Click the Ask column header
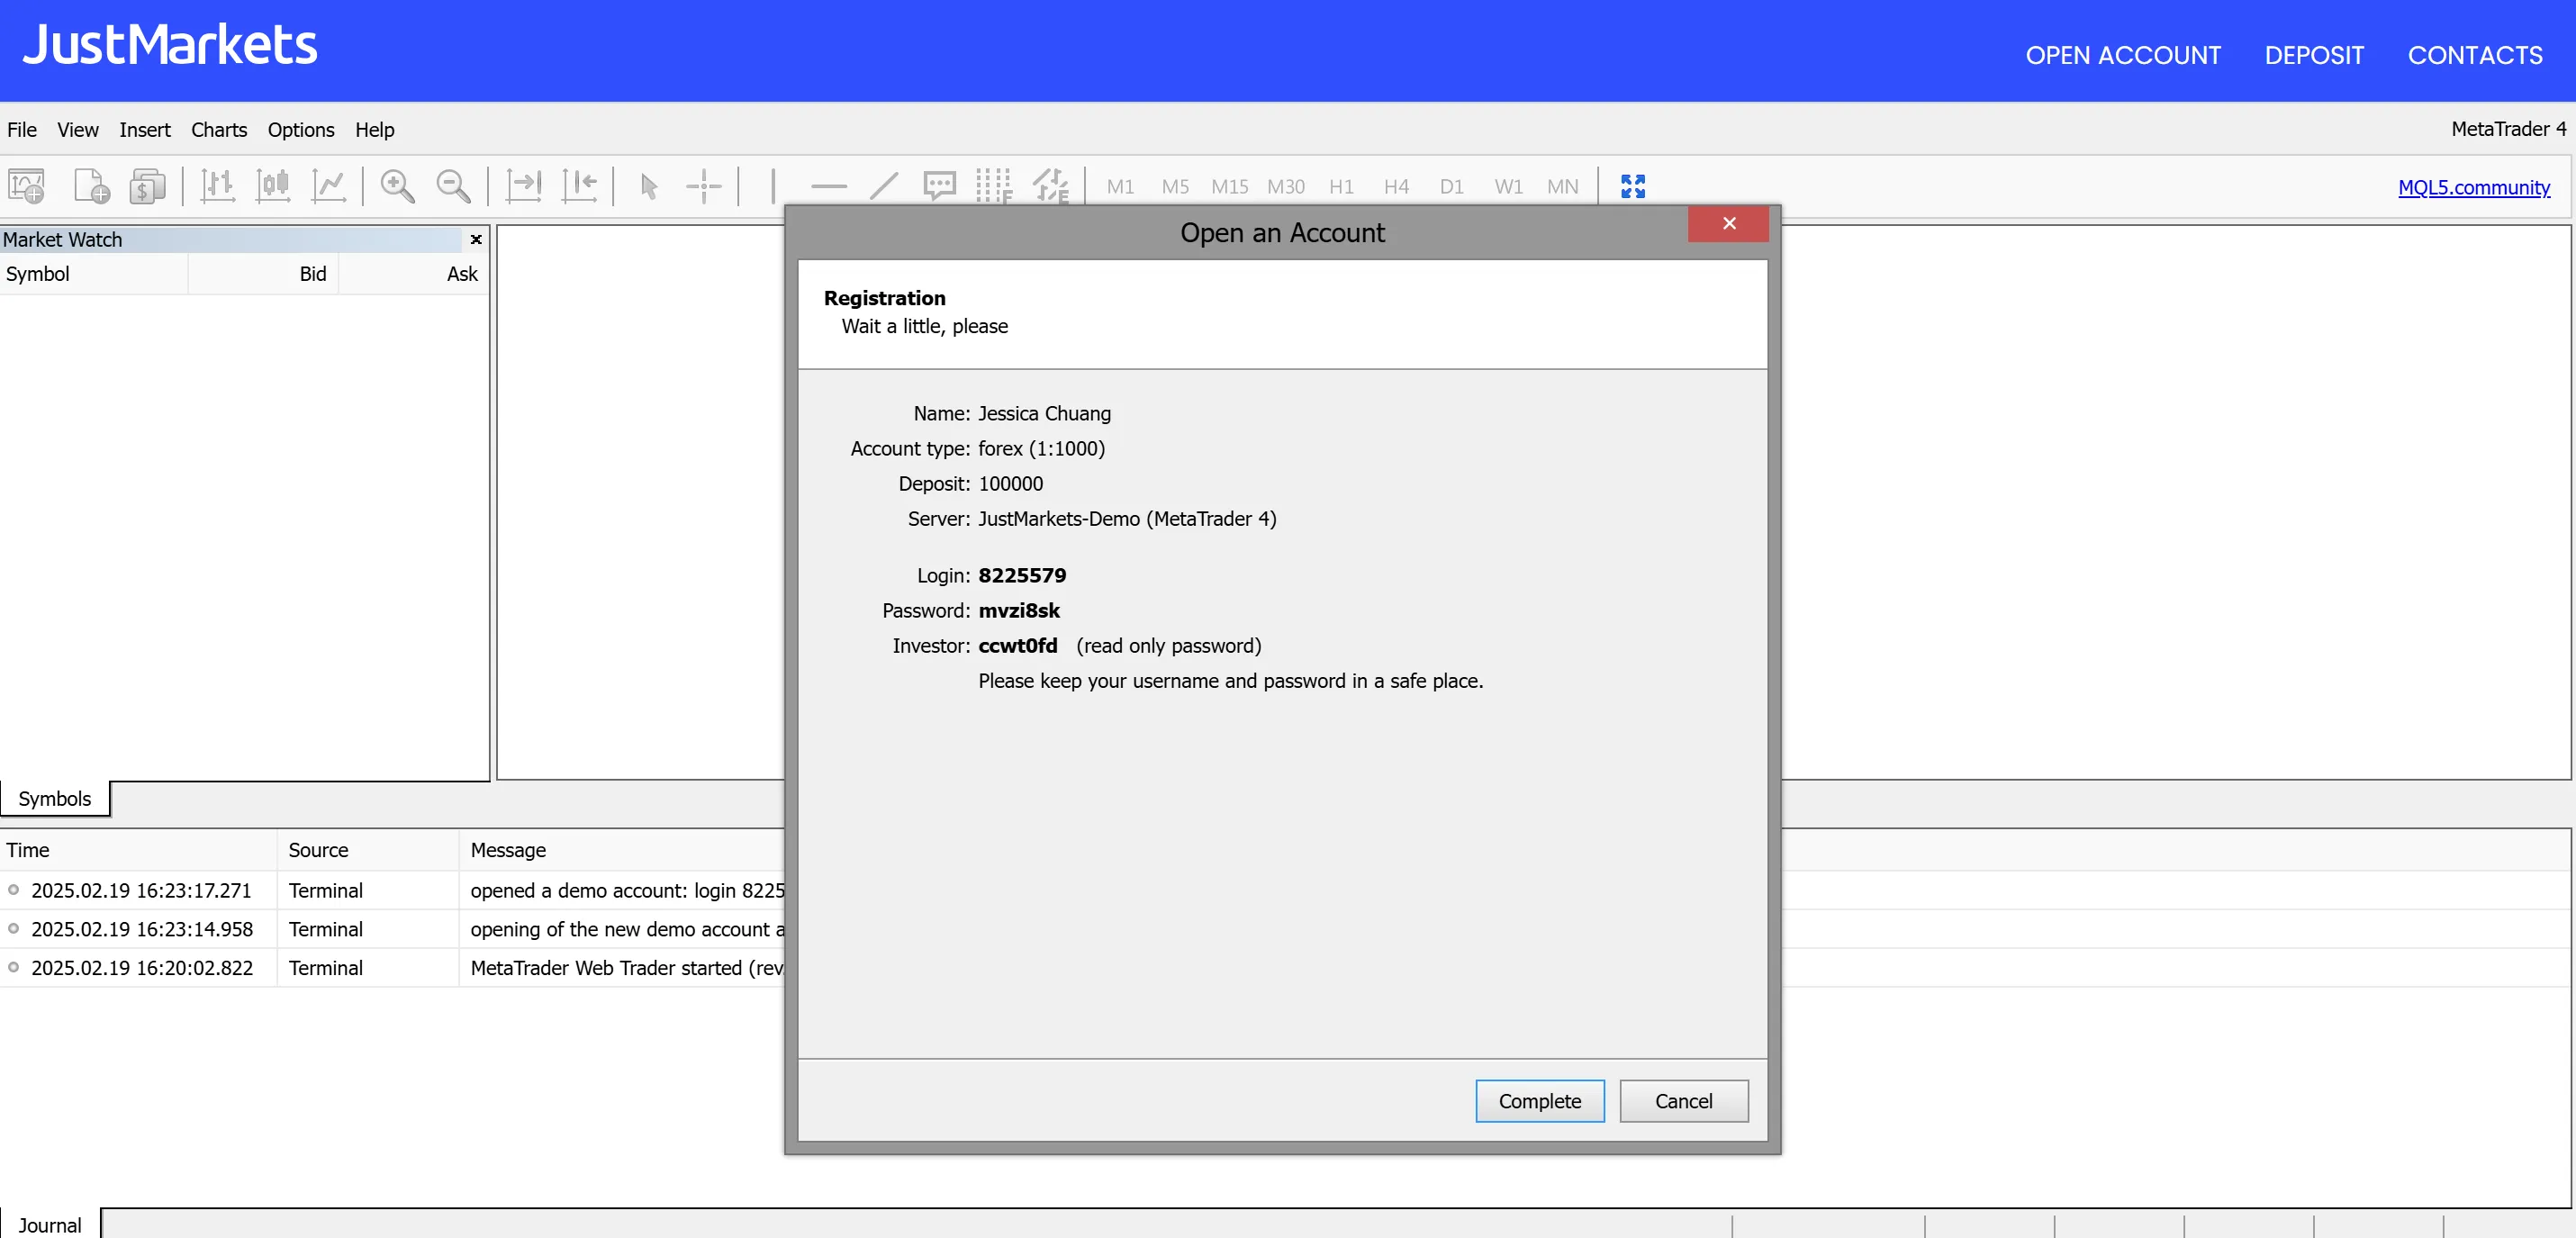 [x=414, y=274]
